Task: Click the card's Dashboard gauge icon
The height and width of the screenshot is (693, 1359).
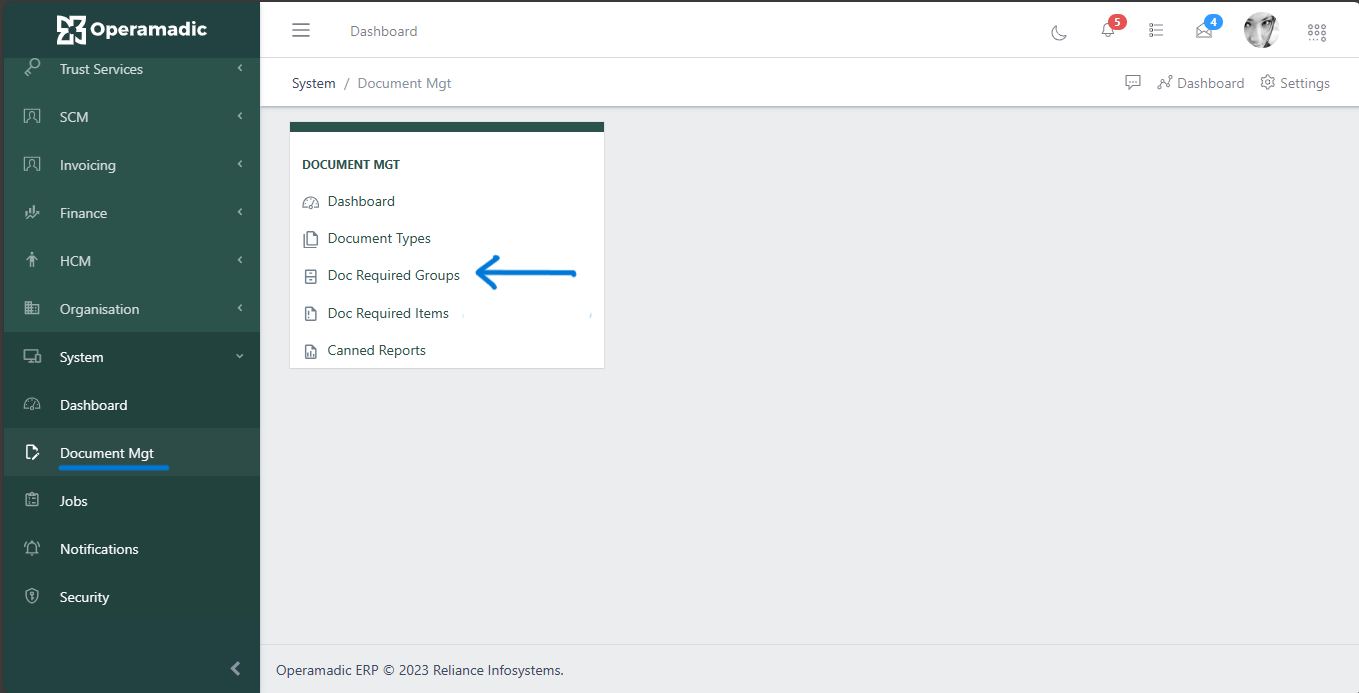Action: point(310,202)
